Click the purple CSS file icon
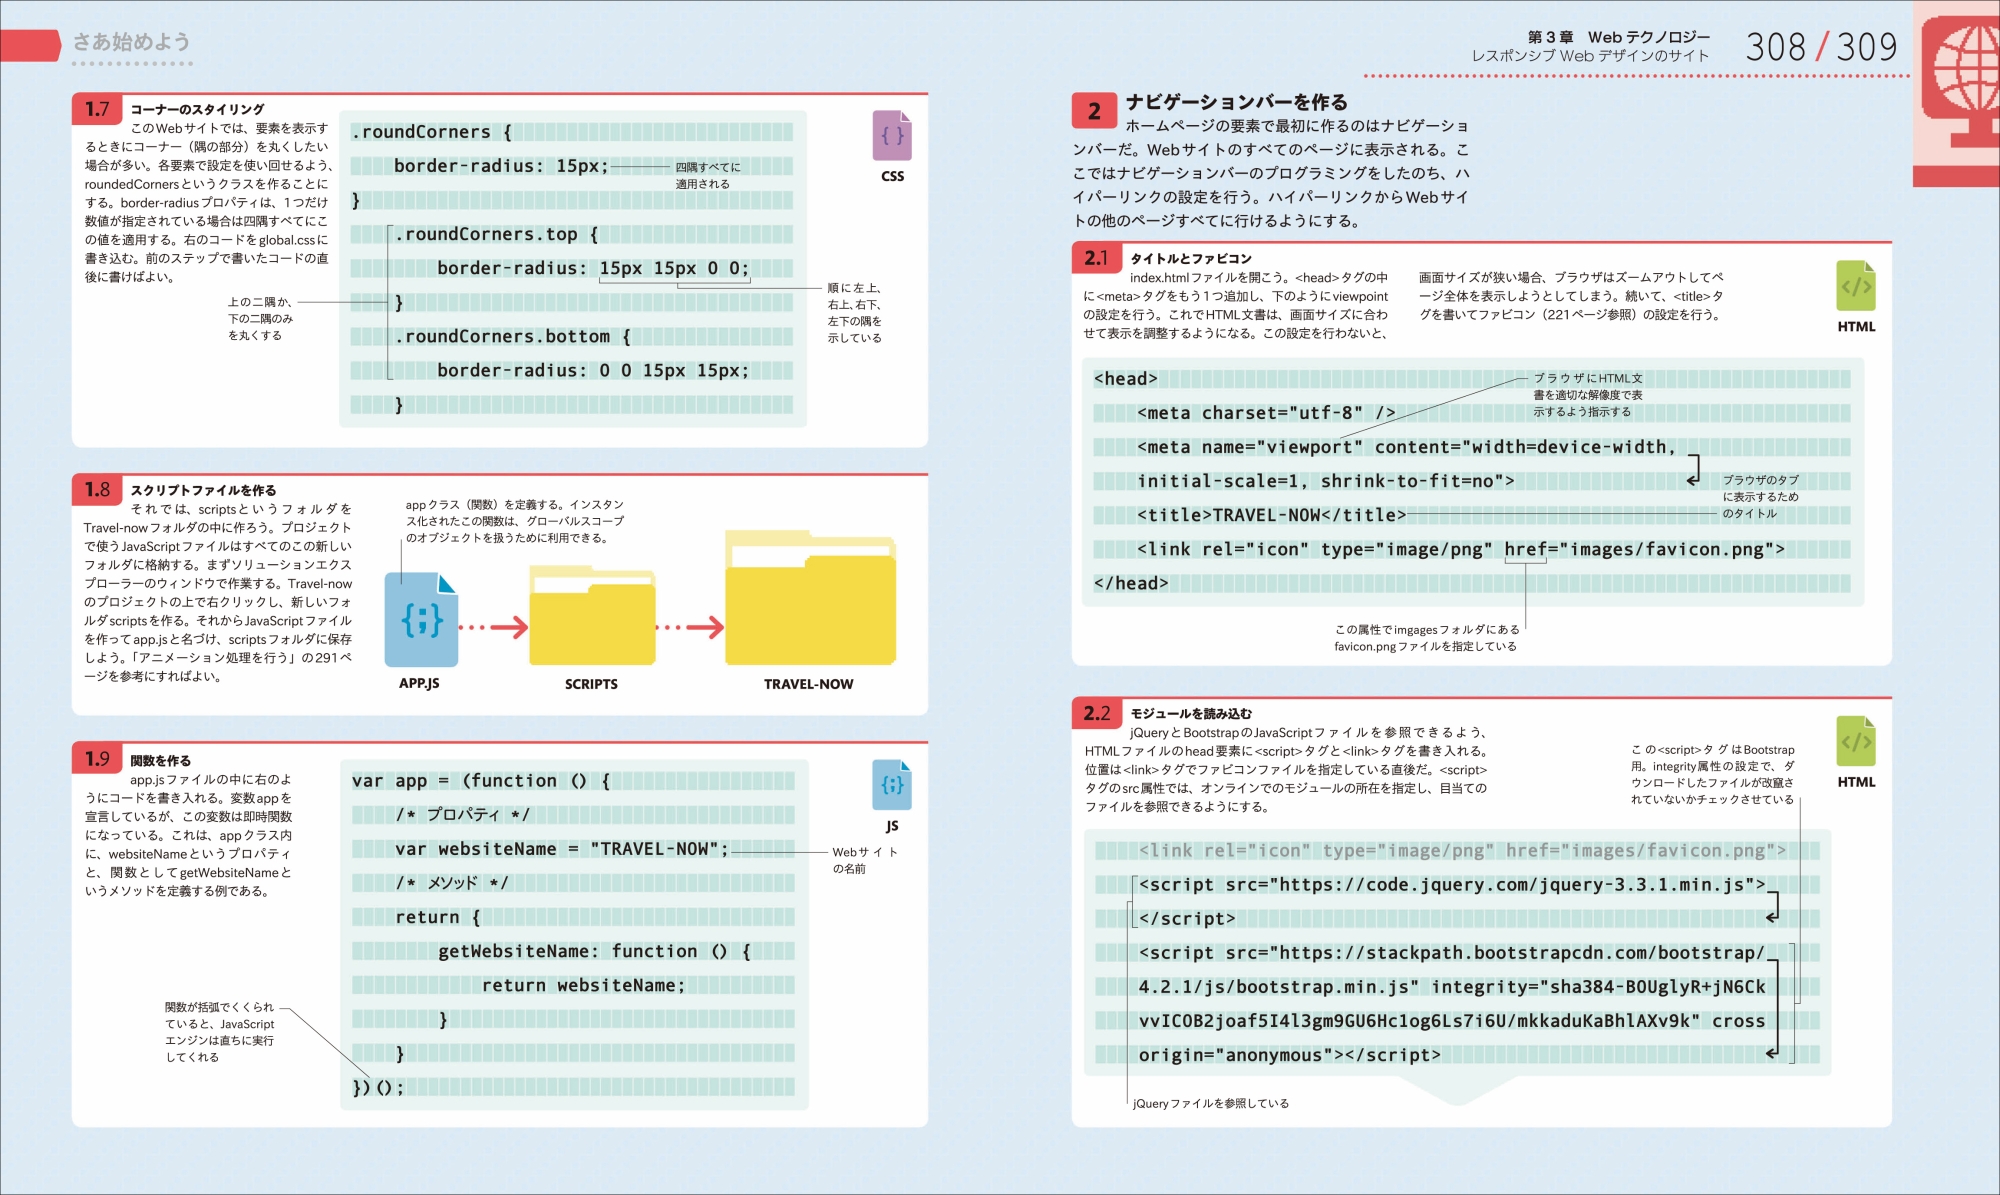 tap(892, 136)
